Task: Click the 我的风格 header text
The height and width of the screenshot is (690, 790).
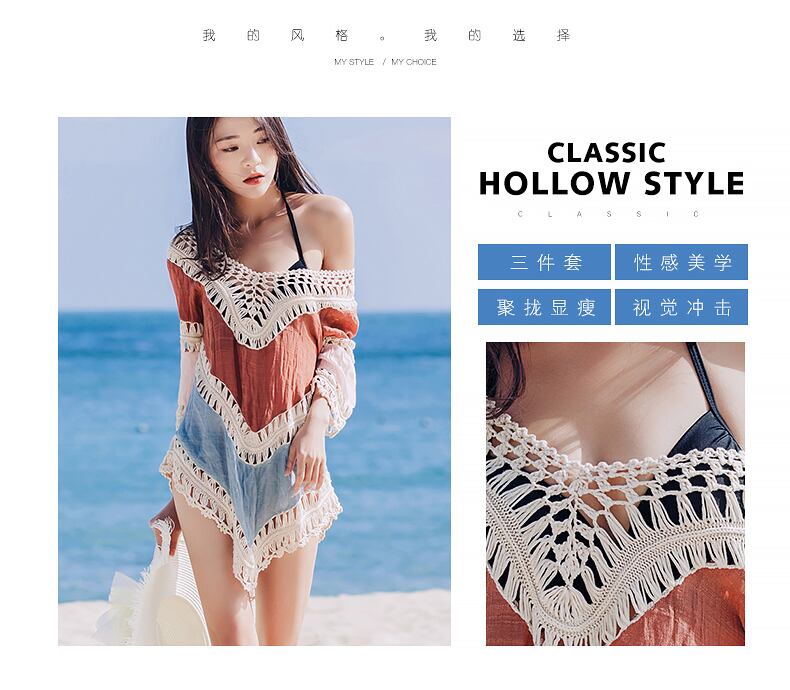Action: pyautogui.click(x=275, y=35)
